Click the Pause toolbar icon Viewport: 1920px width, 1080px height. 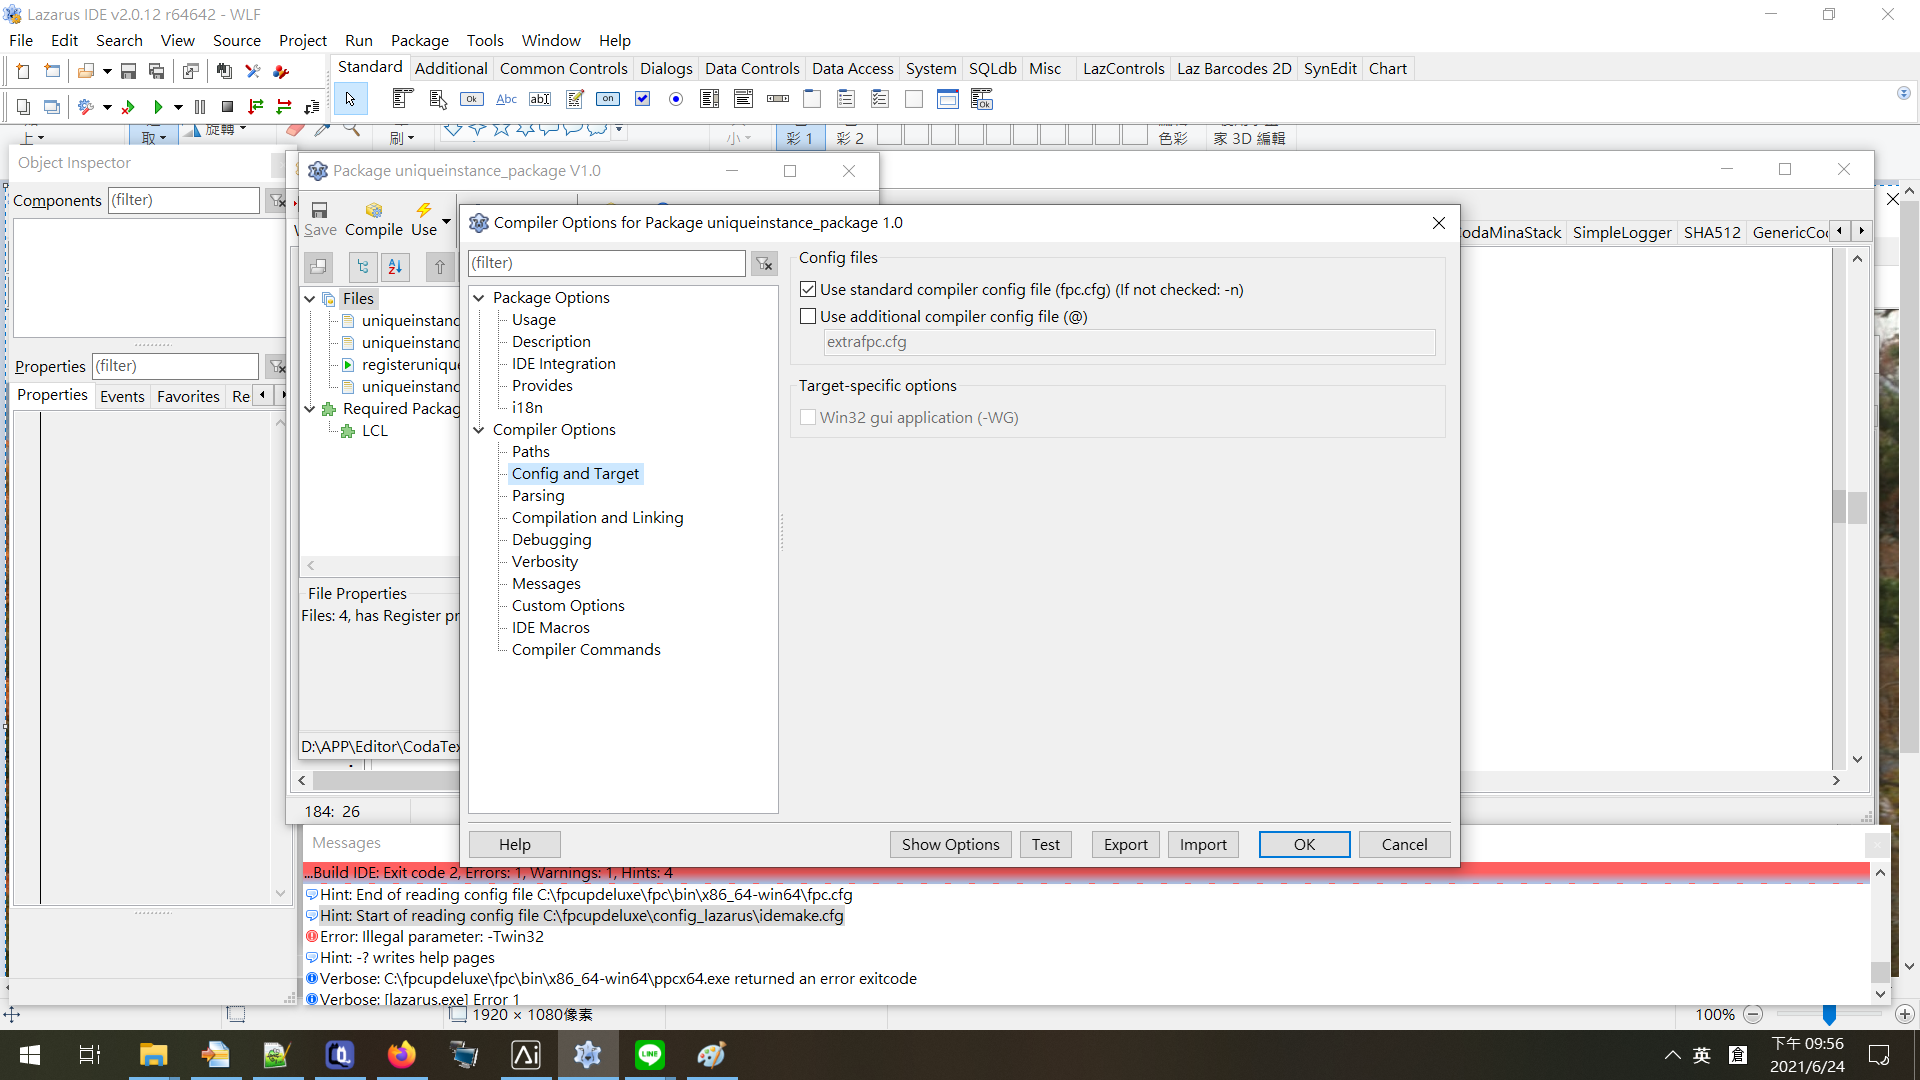point(200,107)
